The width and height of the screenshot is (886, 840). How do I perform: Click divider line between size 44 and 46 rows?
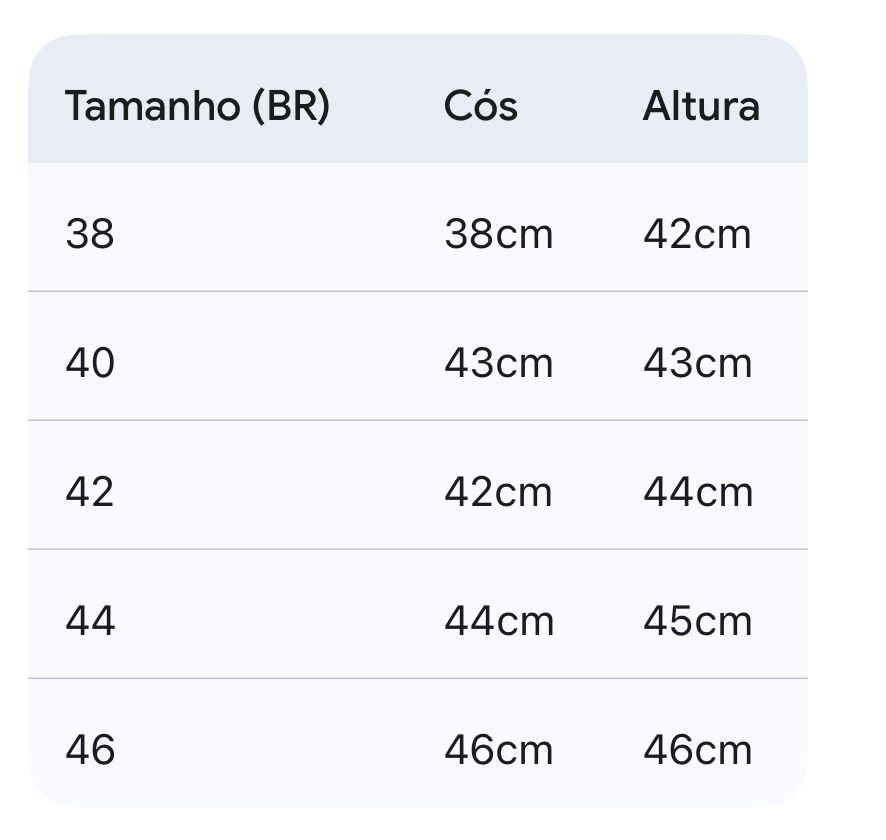click(x=417, y=678)
